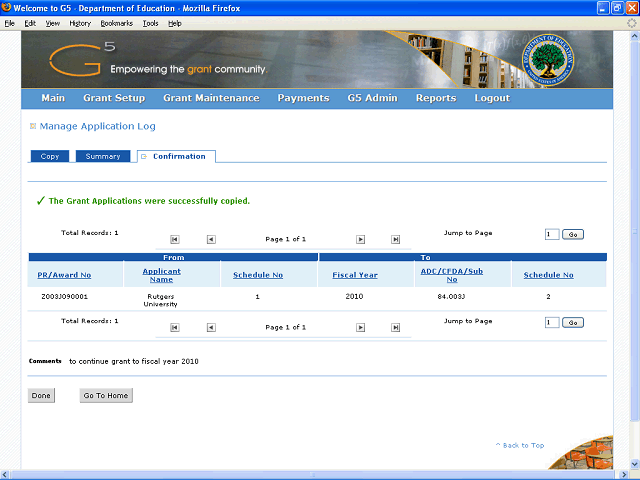640x480 pixels.
Task: Open the View menu
Action: pos(53,23)
